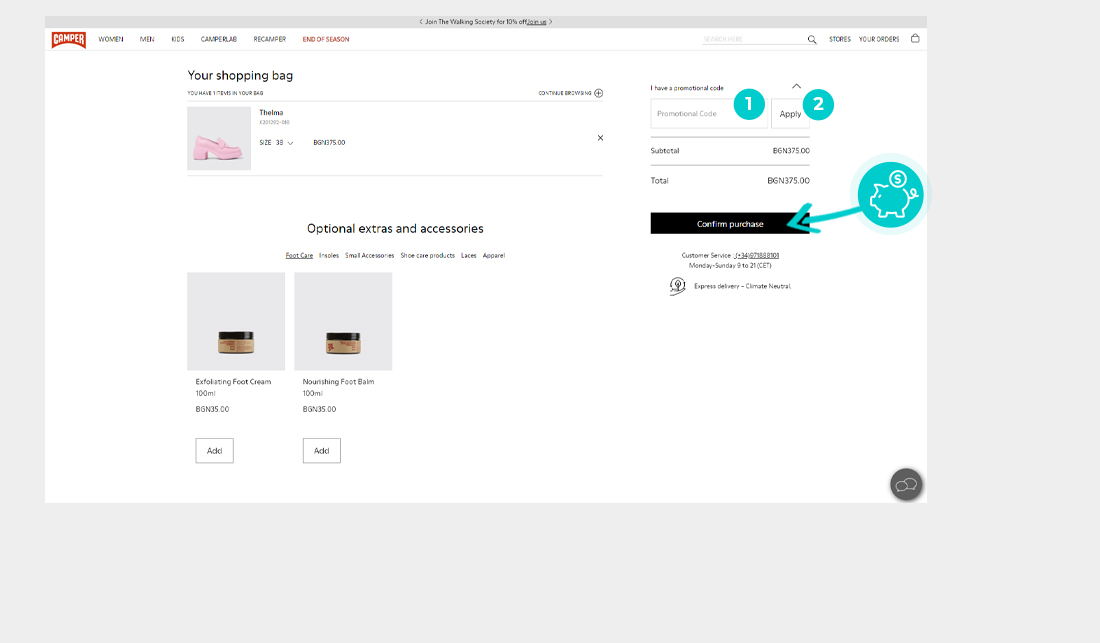Click the Thelma product name

pyautogui.click(x=271, y=112)
